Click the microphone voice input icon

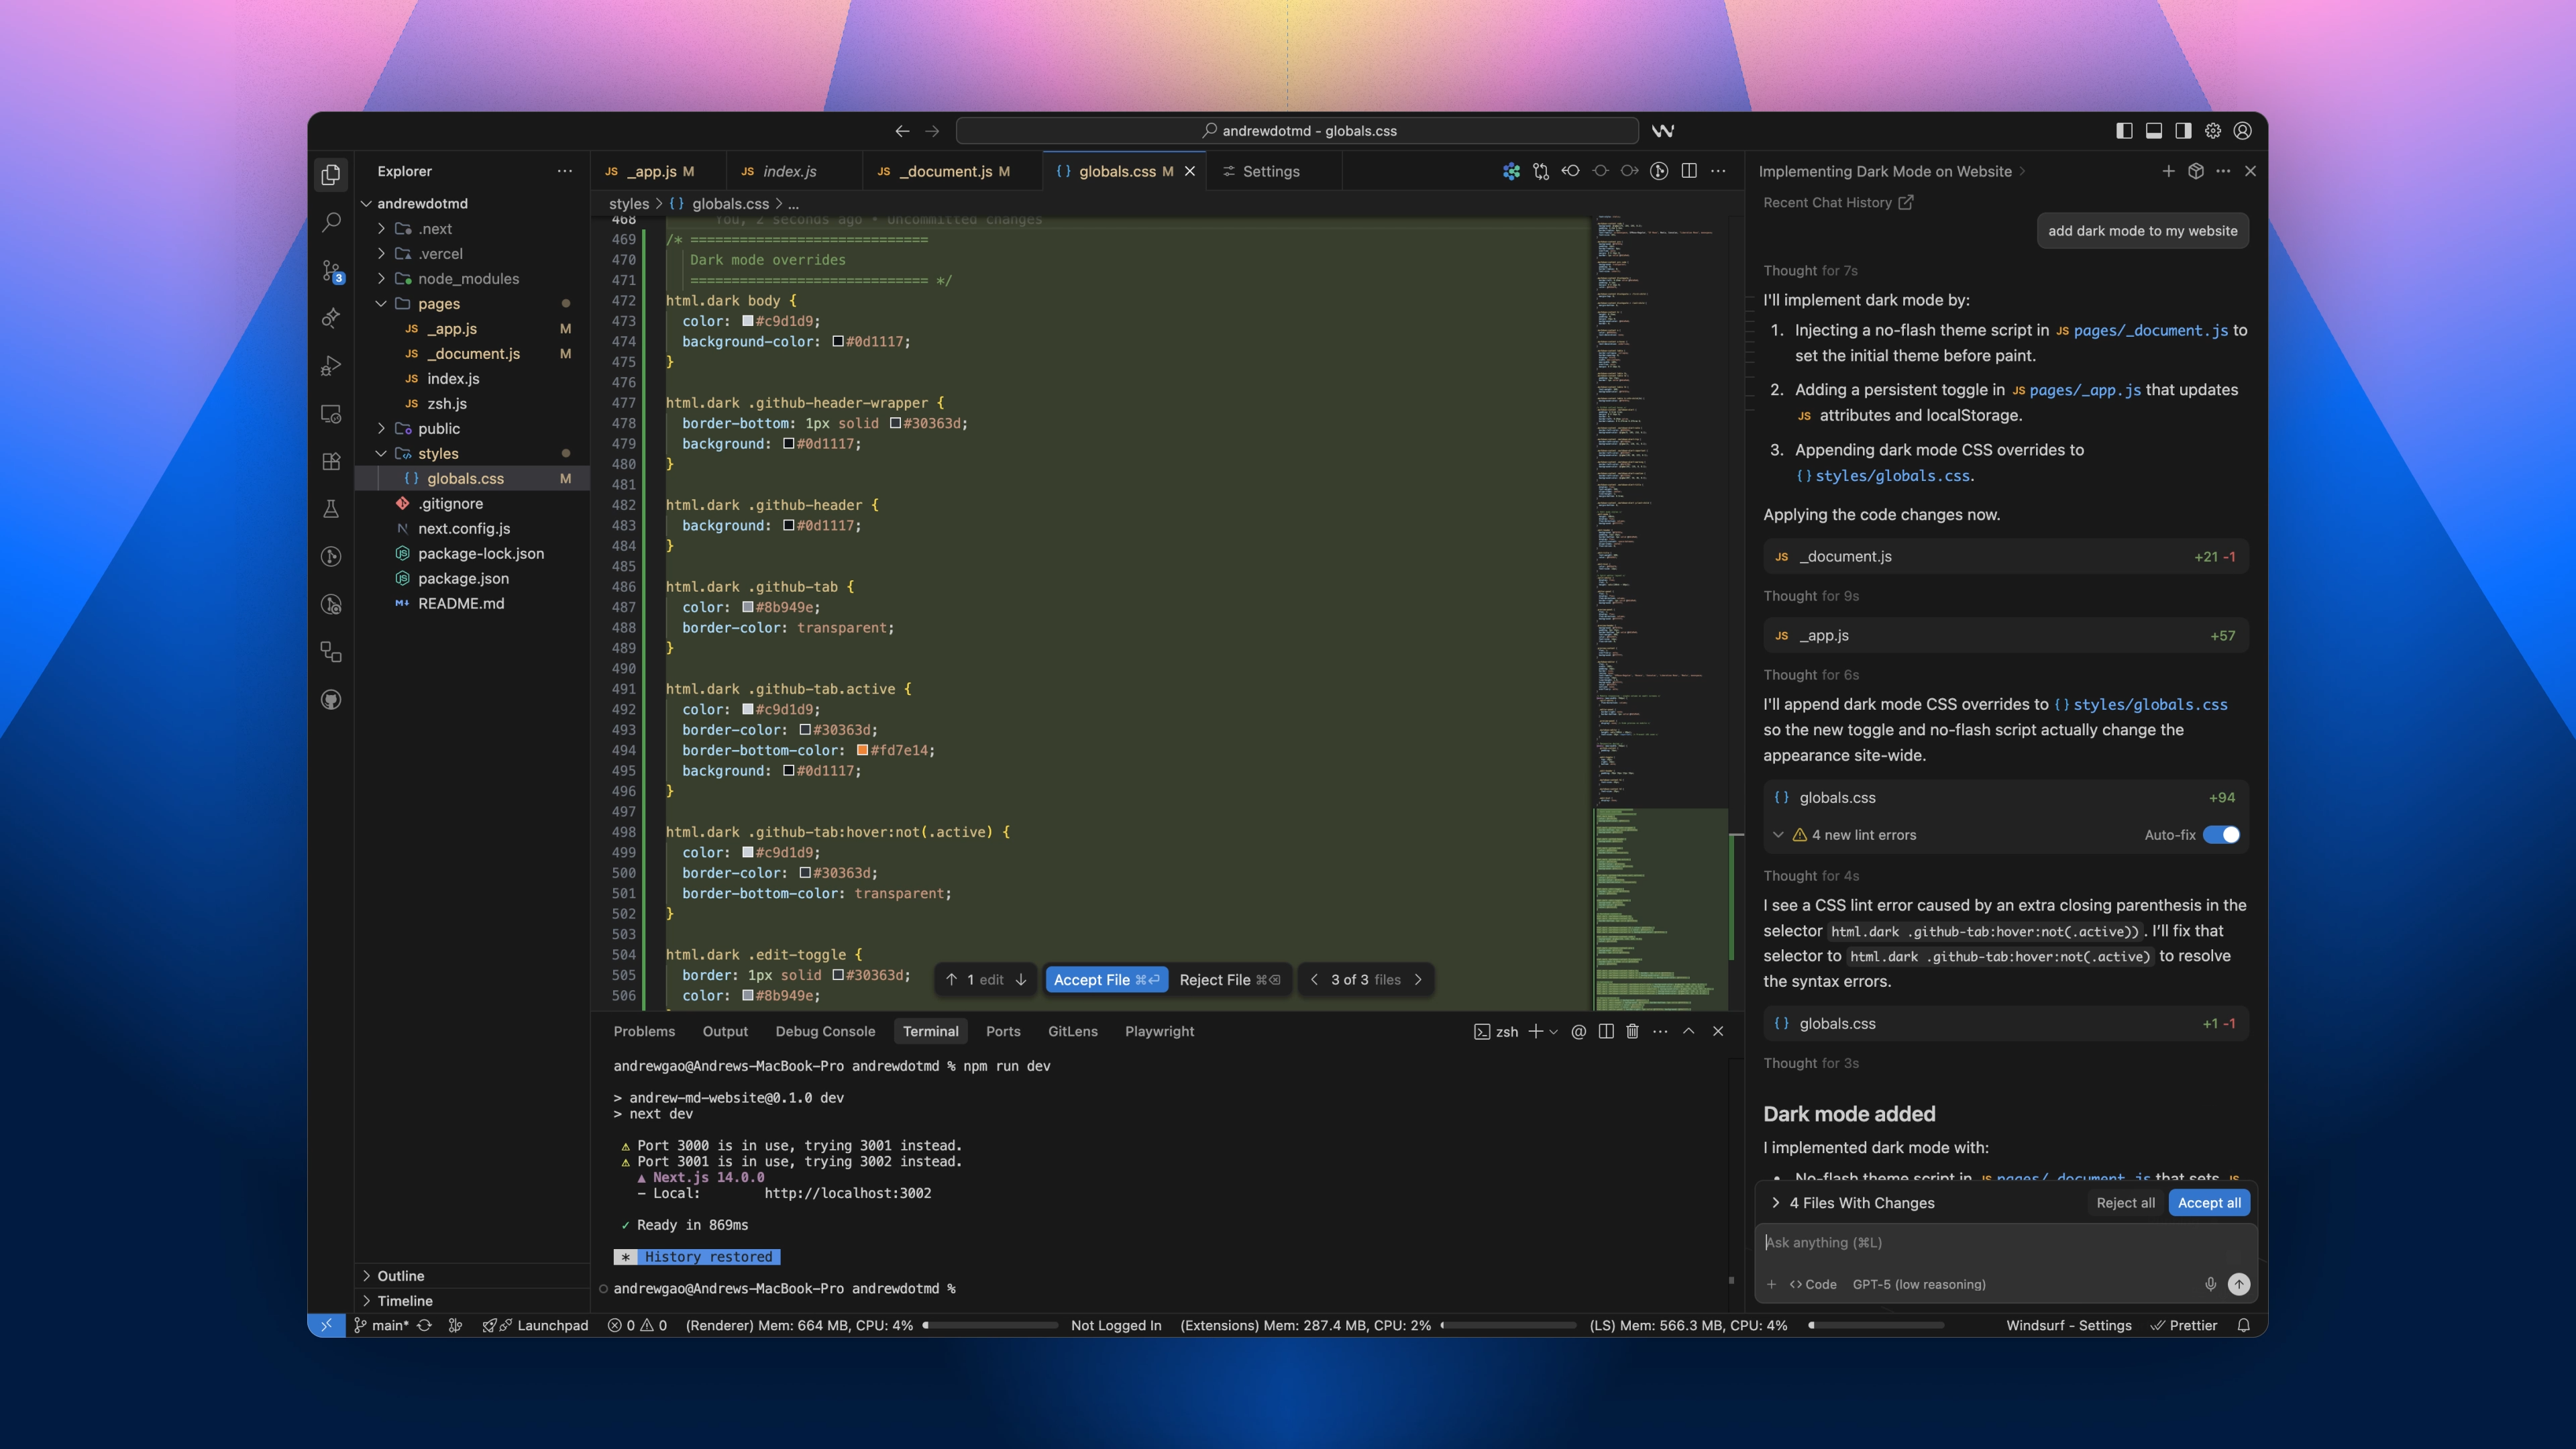(2210, 1284)
